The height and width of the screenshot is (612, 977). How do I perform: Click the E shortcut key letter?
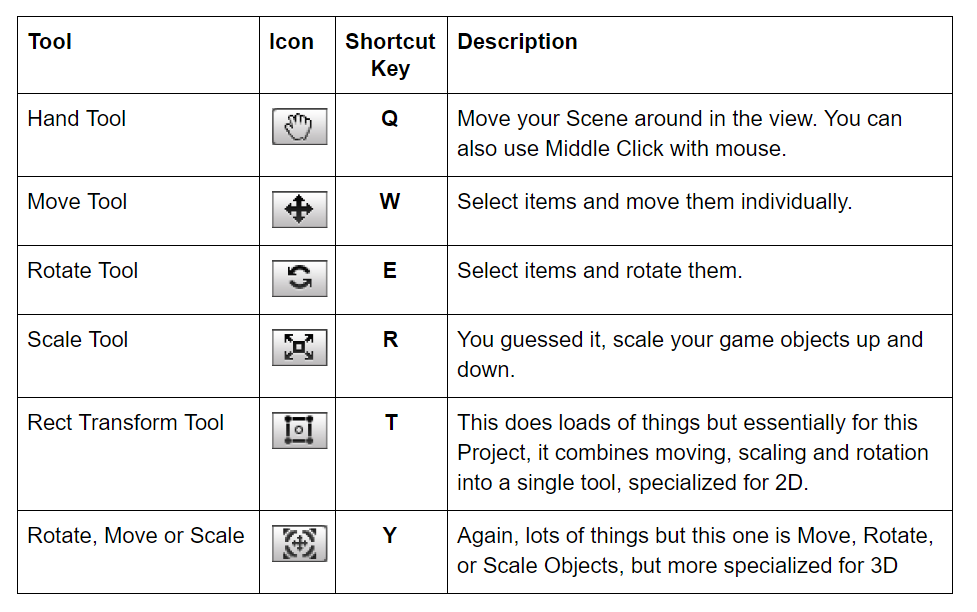coord(390,271)
